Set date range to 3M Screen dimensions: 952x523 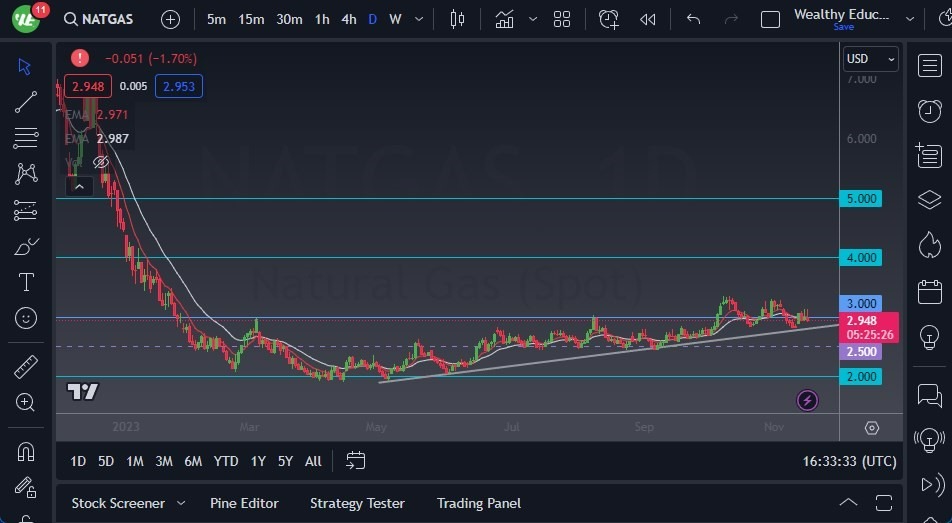coord(164,461)
